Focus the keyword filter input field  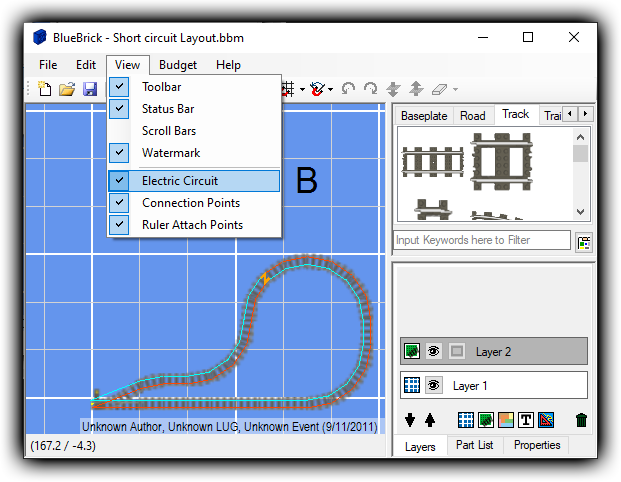coord(482,240)
